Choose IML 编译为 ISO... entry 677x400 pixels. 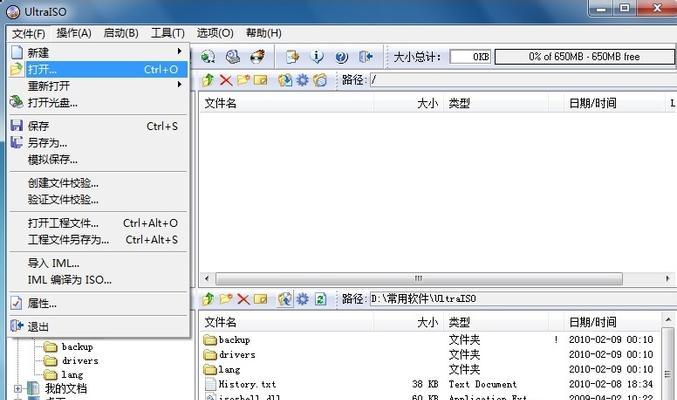98,280
